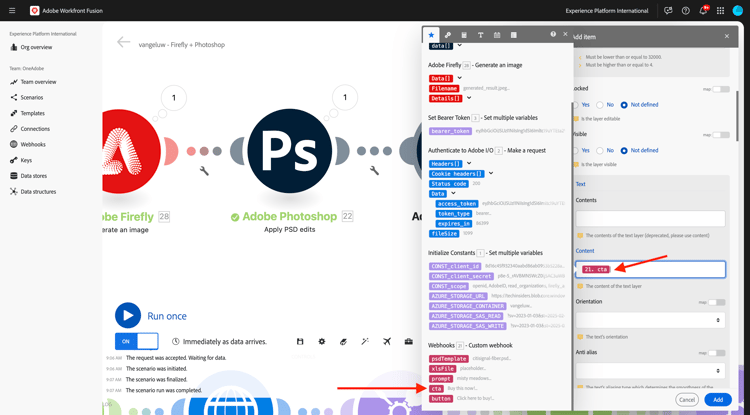
Task: Open the briefcase tools icon
Action: [408, 341]
